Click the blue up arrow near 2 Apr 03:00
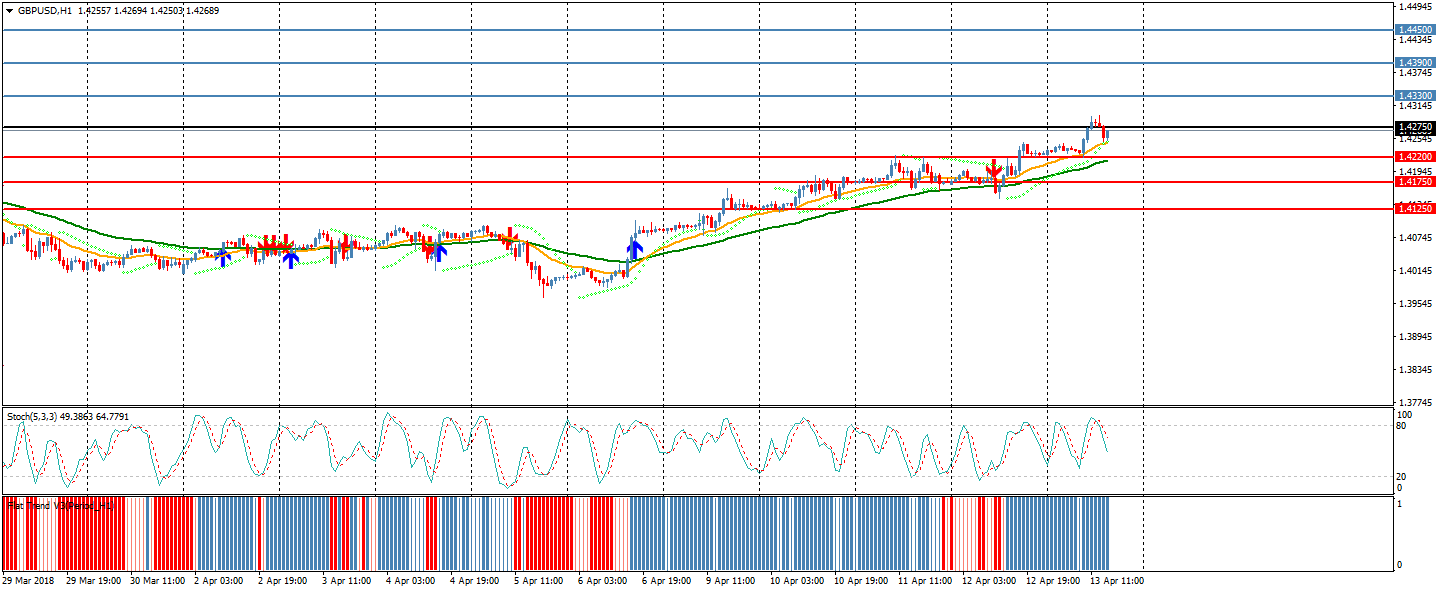 (223, 257)
